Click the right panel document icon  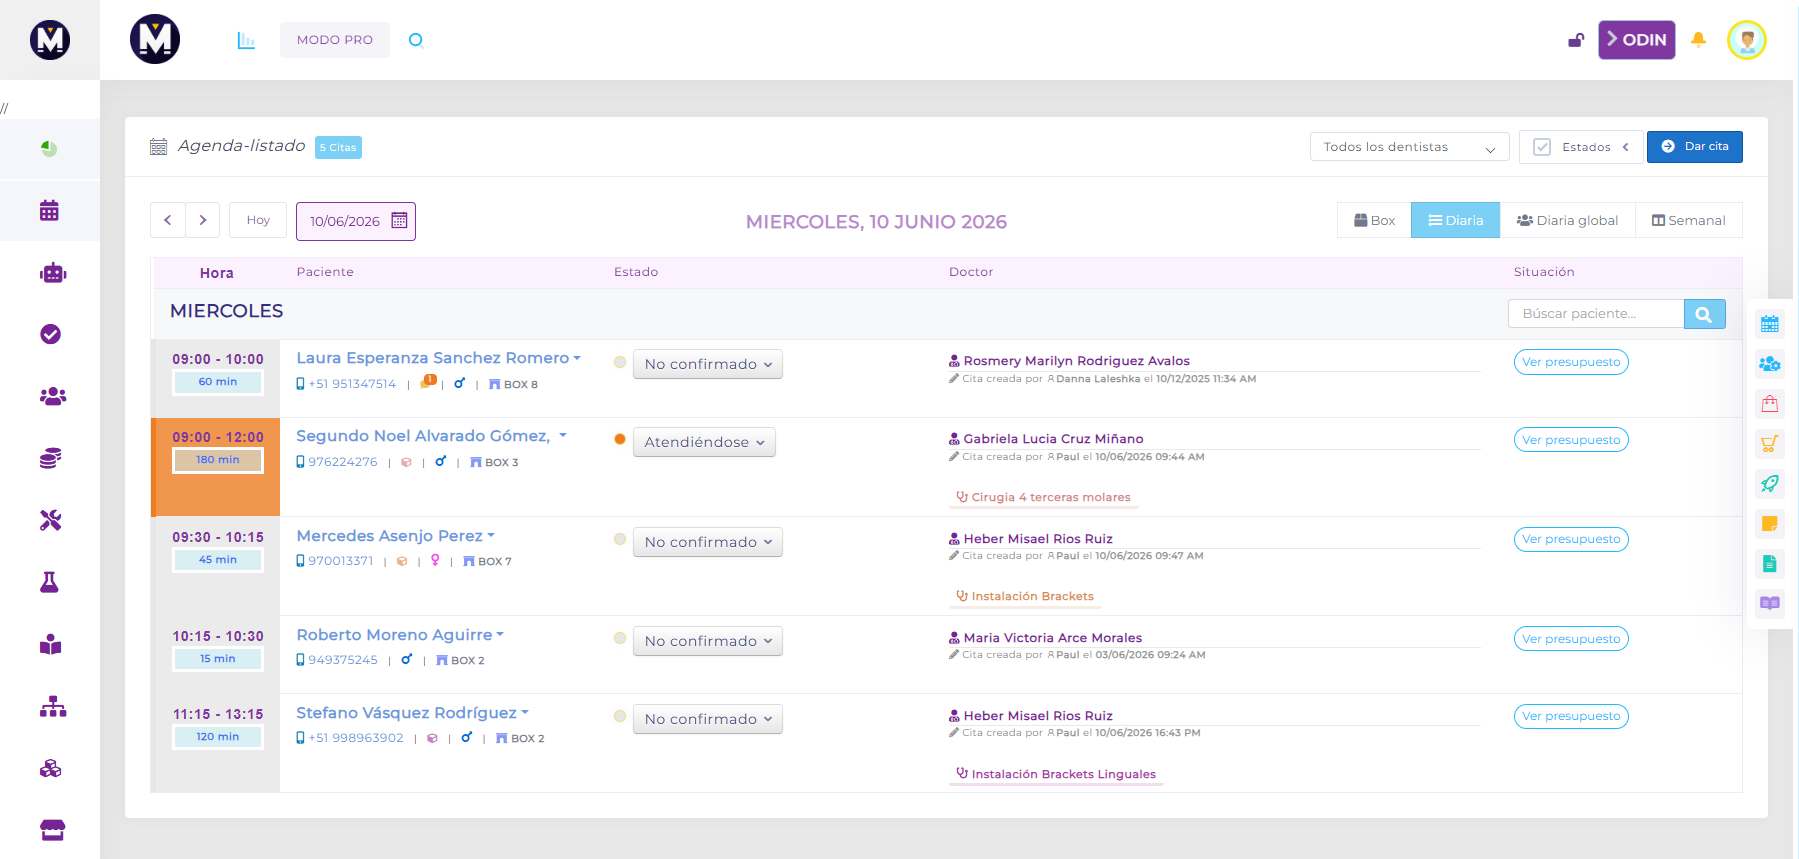pyautogui.click(x=1770, y=564)
